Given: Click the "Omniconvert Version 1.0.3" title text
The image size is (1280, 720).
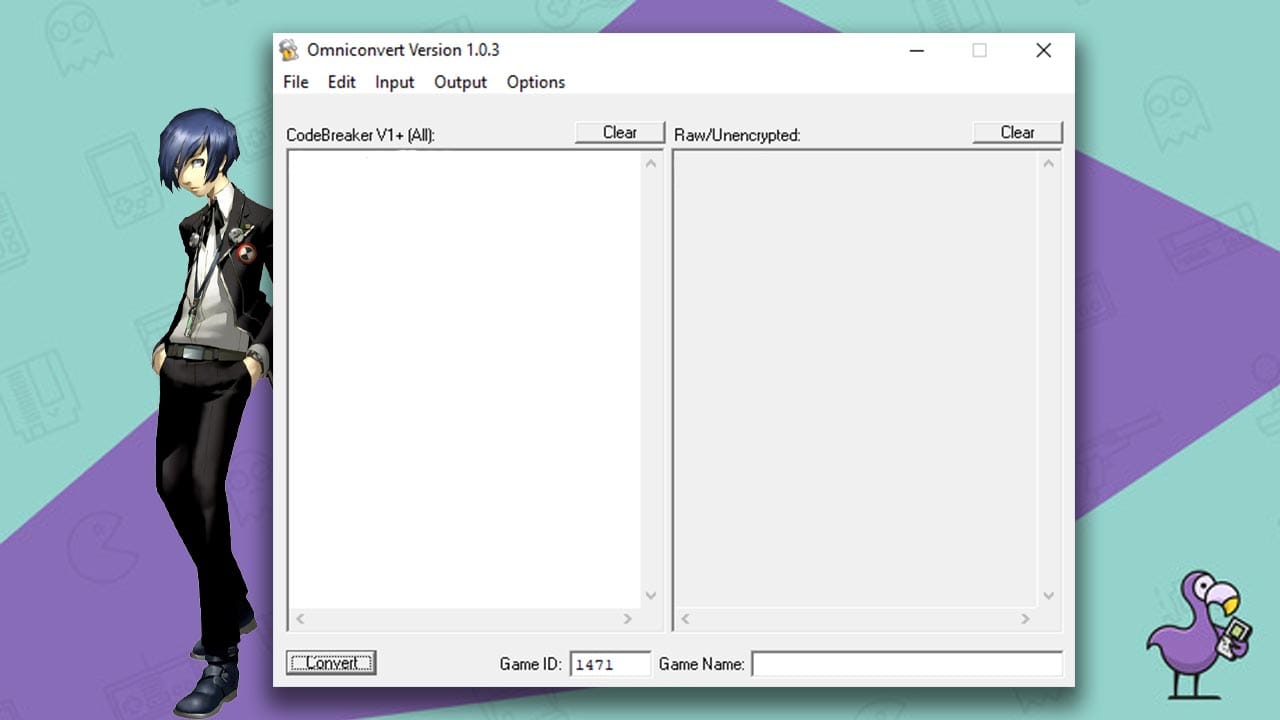Looking at the screenshot, I should tap(403, 50).
